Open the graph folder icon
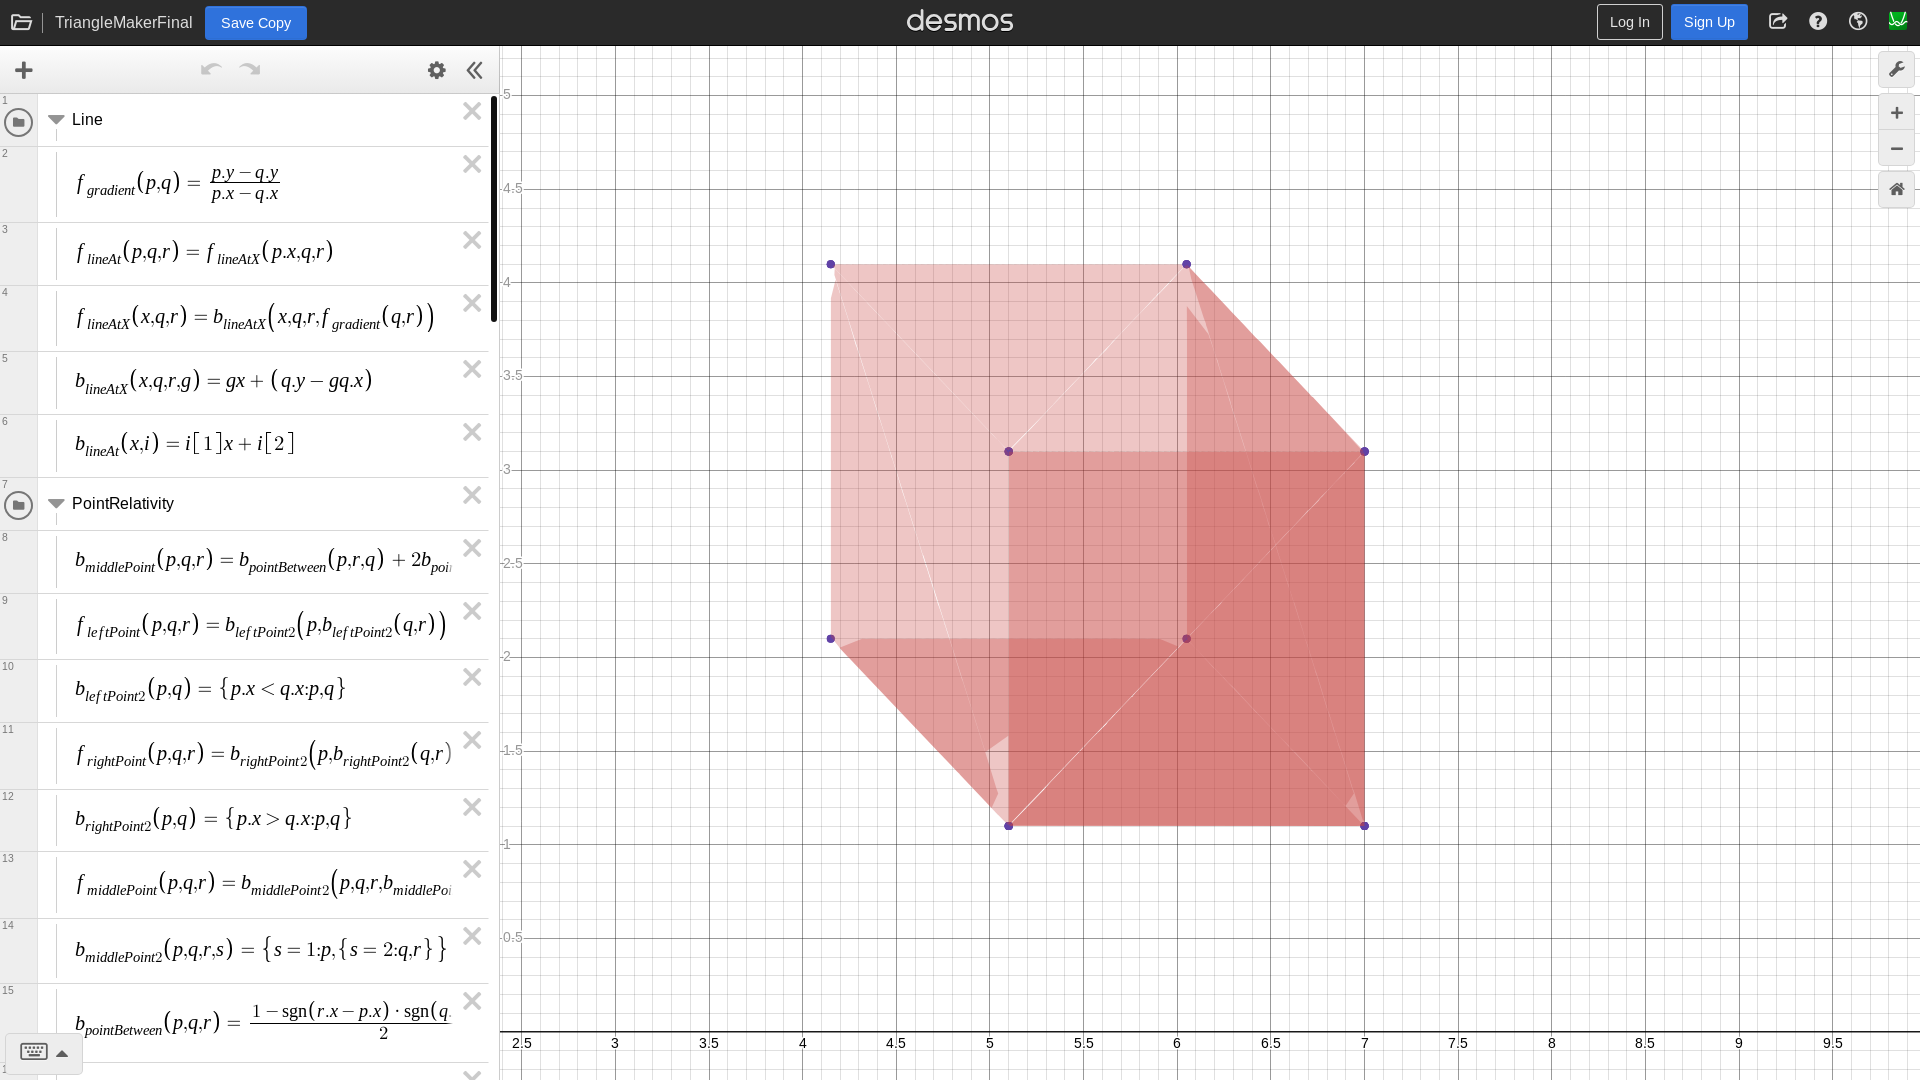Image resolution: width=1920 pixels, height=1080 pixels. point(21,22)
